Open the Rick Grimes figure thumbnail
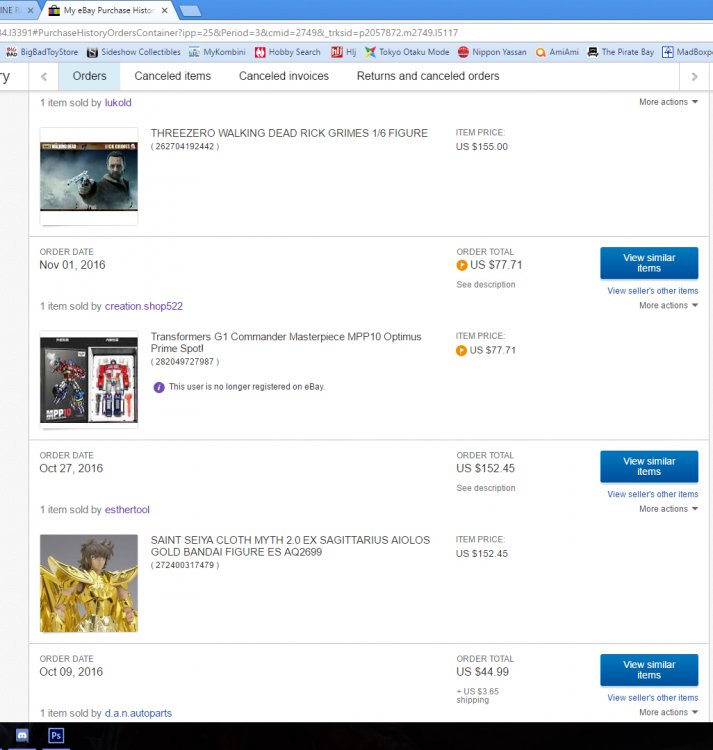The height and width of the screenshot is (750, 713). pyautogui.click(x=89, y=176)
